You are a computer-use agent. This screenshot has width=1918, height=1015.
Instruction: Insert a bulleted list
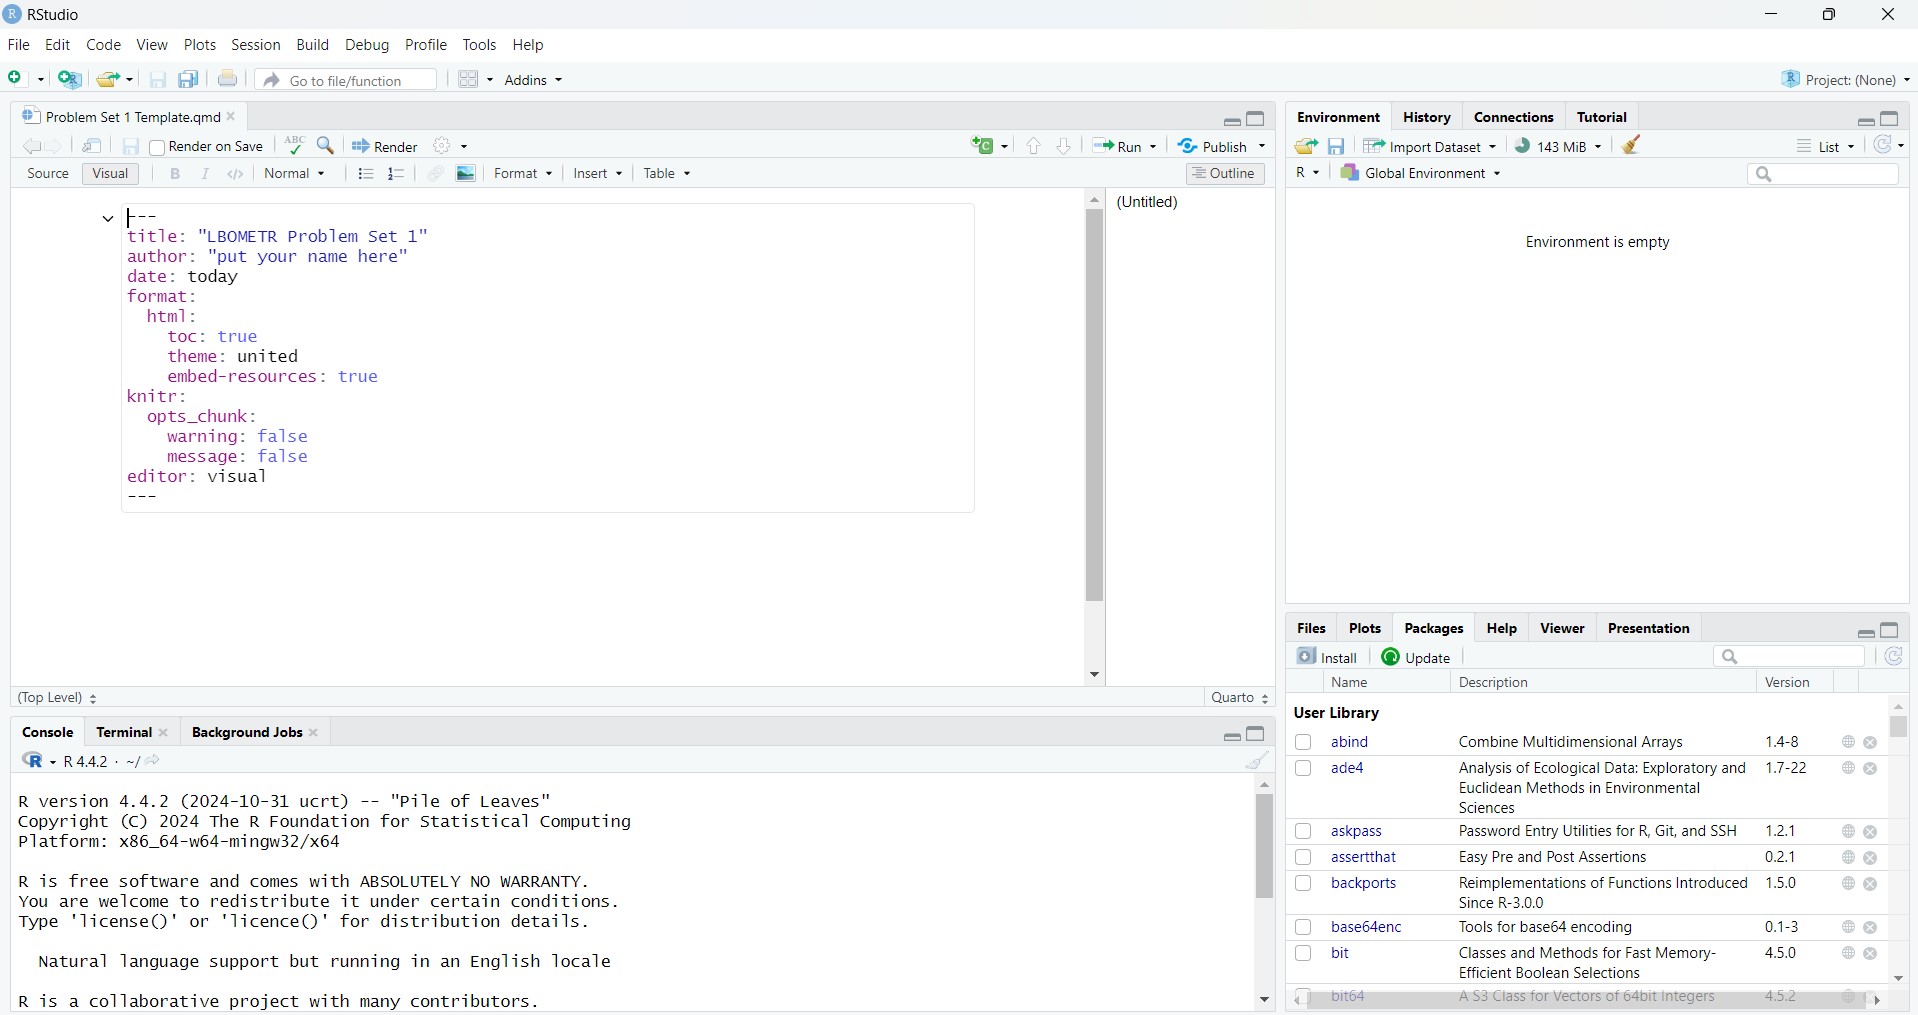(366, 174)
